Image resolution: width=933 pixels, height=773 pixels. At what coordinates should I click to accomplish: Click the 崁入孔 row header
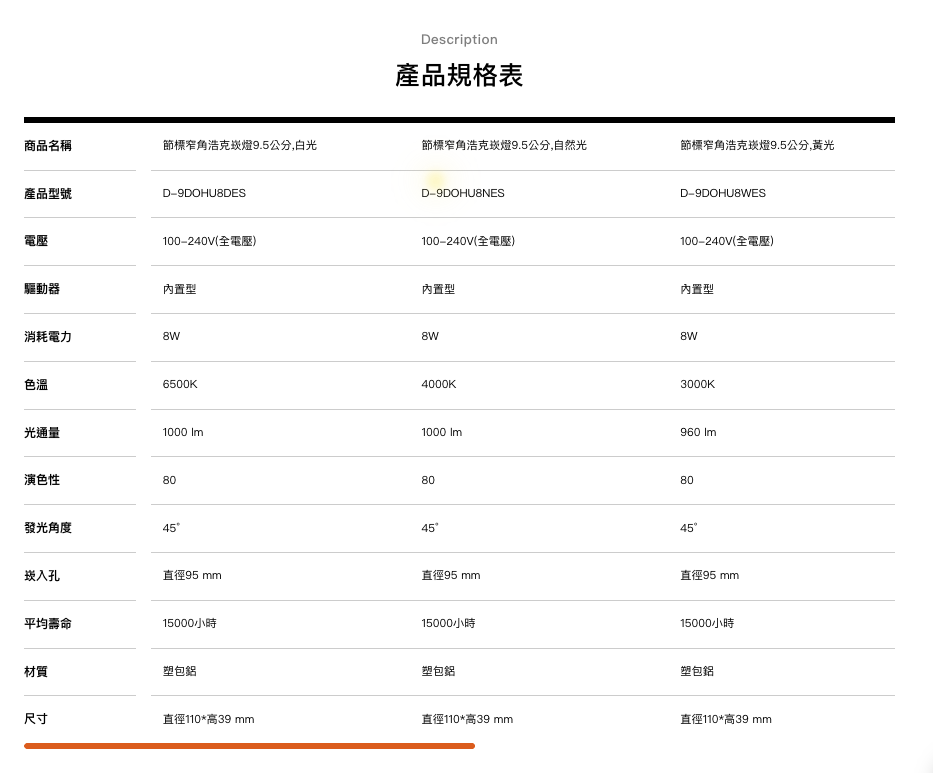point(42,576)
